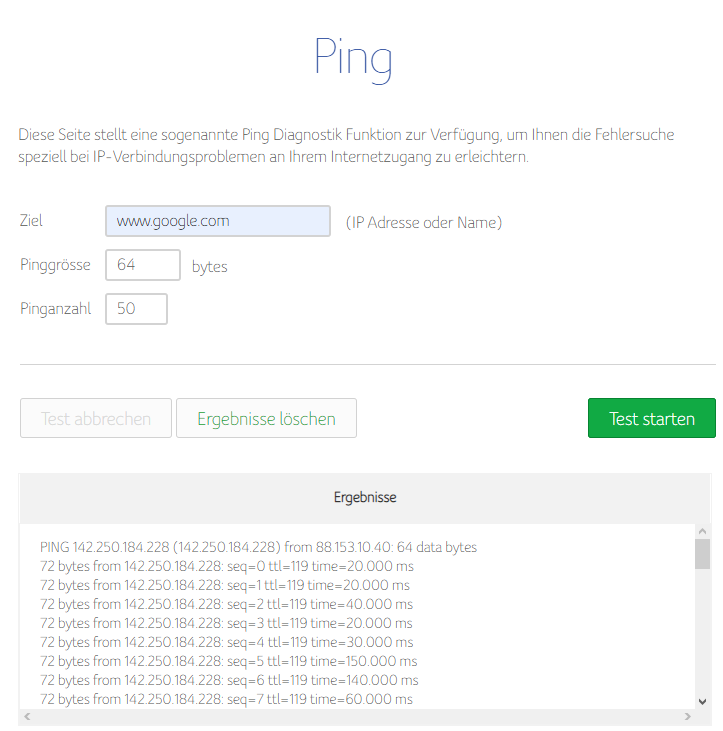Focus the Pinggrösse bytes input
723x731 pixels.
point(142,265)
